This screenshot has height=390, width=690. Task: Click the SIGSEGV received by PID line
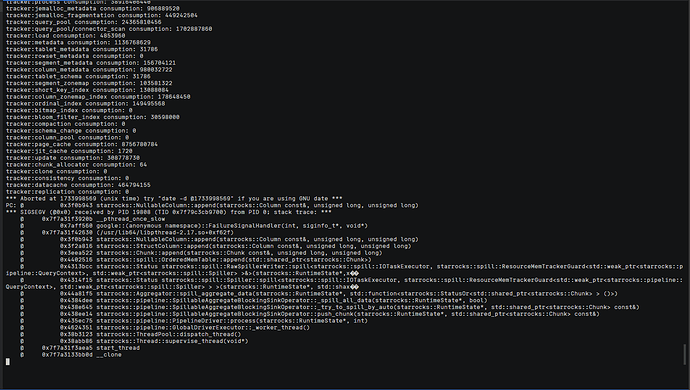169,212
